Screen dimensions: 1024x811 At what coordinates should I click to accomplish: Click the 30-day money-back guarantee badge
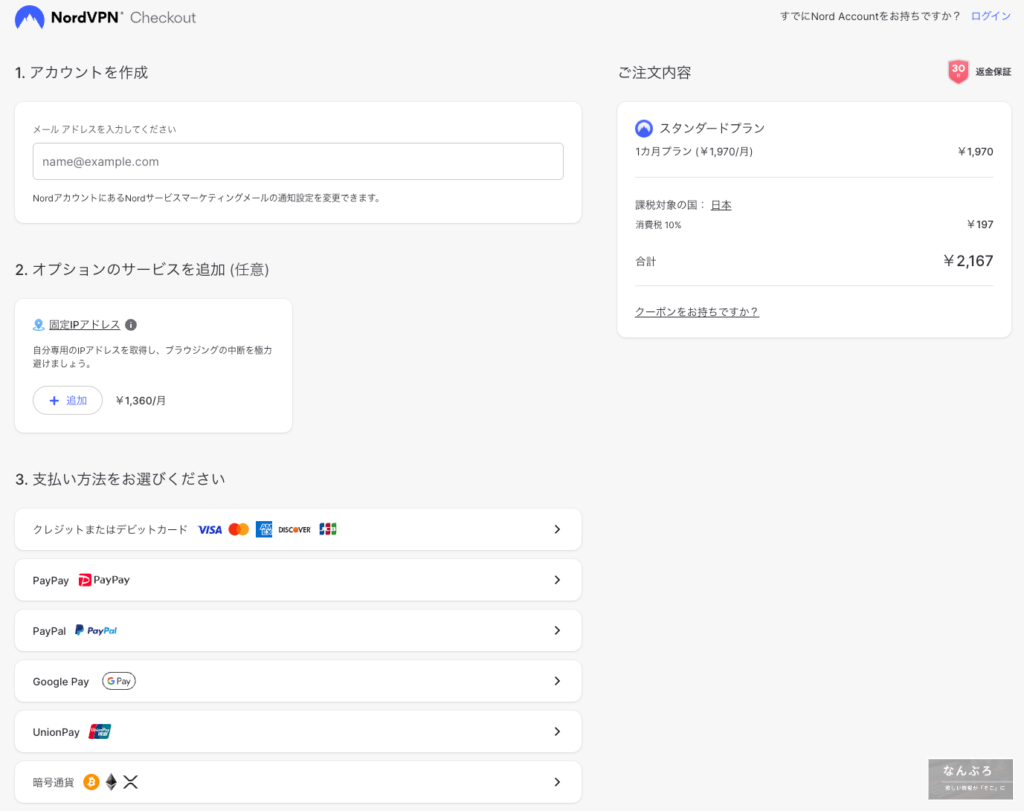[x=958, y=72]
